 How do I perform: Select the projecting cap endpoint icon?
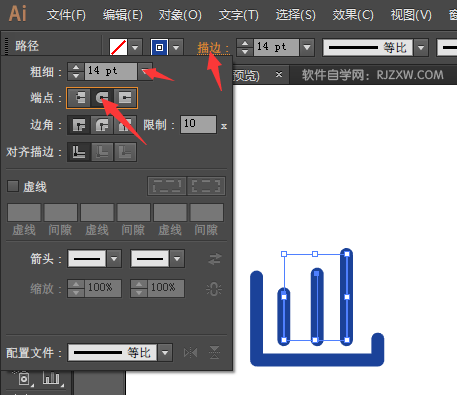(125, 98)
